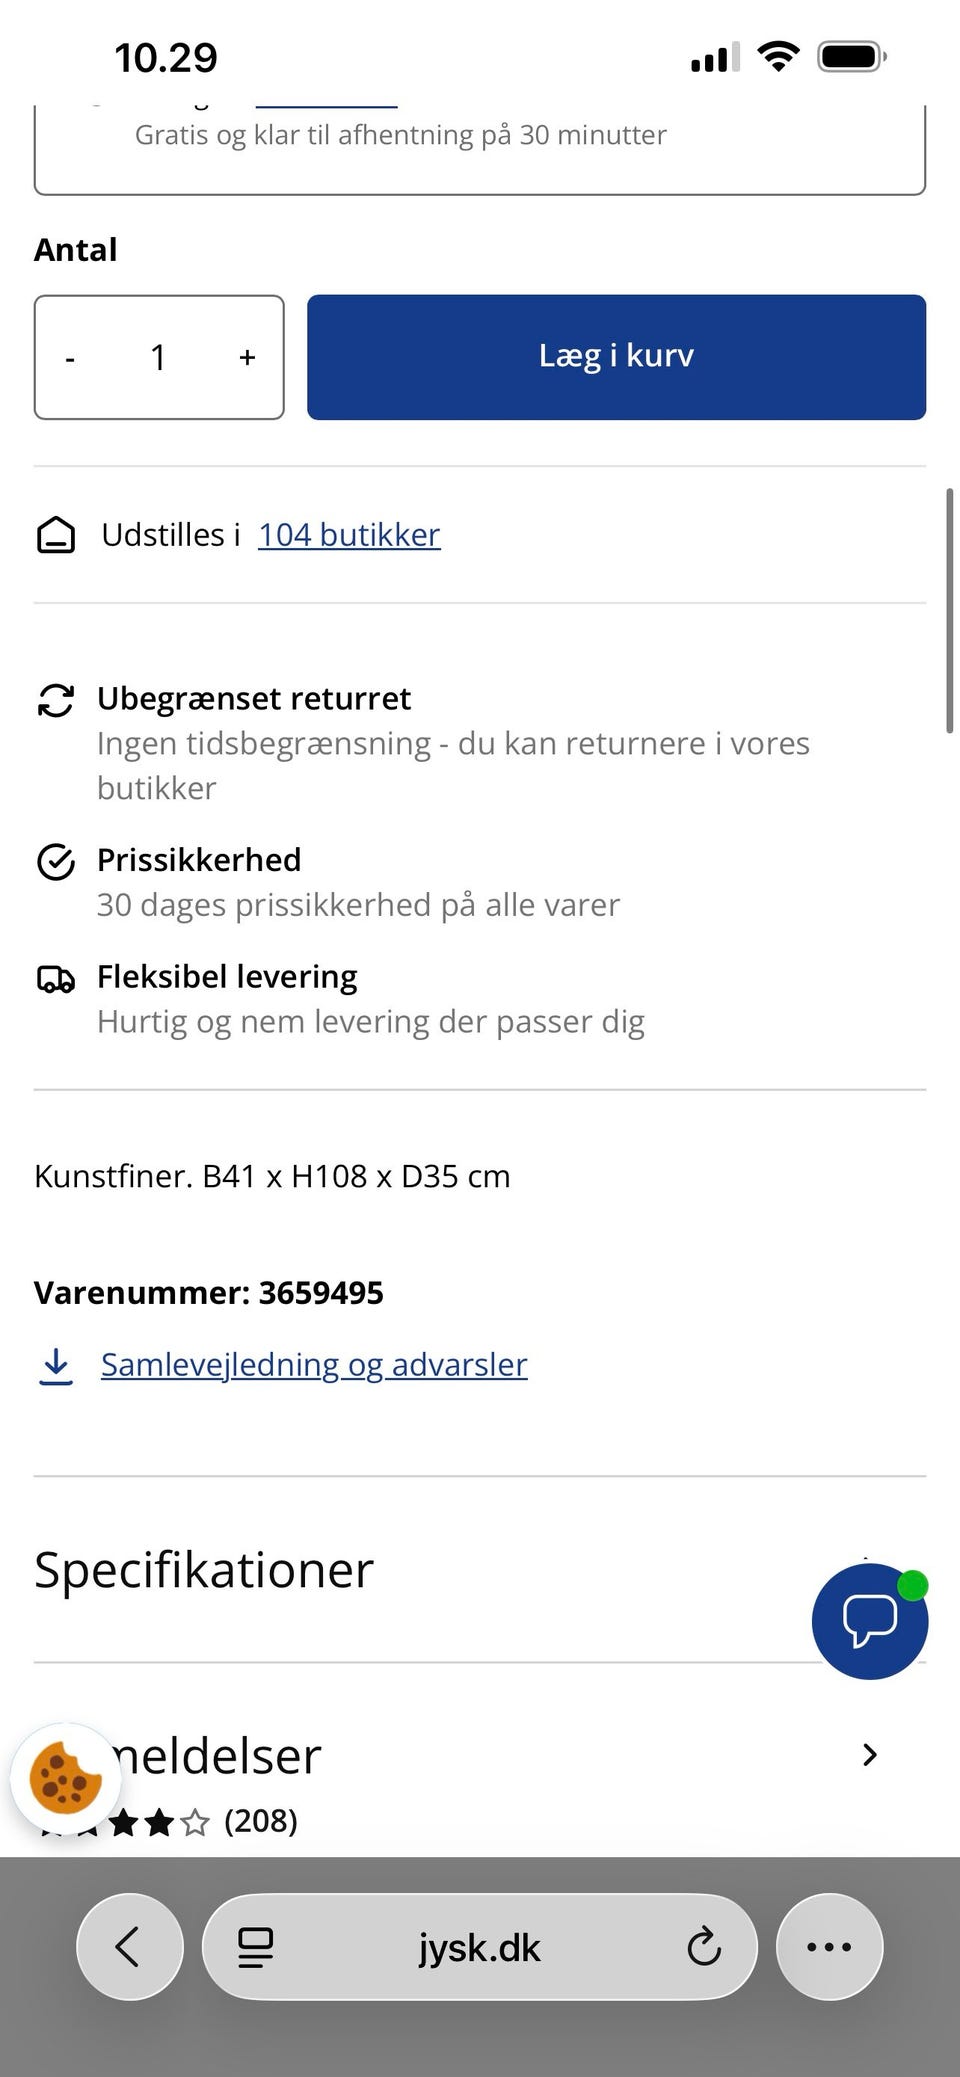Click the Prissikkerhed checkmark icon
The image size is (960, 2077).
56,861
